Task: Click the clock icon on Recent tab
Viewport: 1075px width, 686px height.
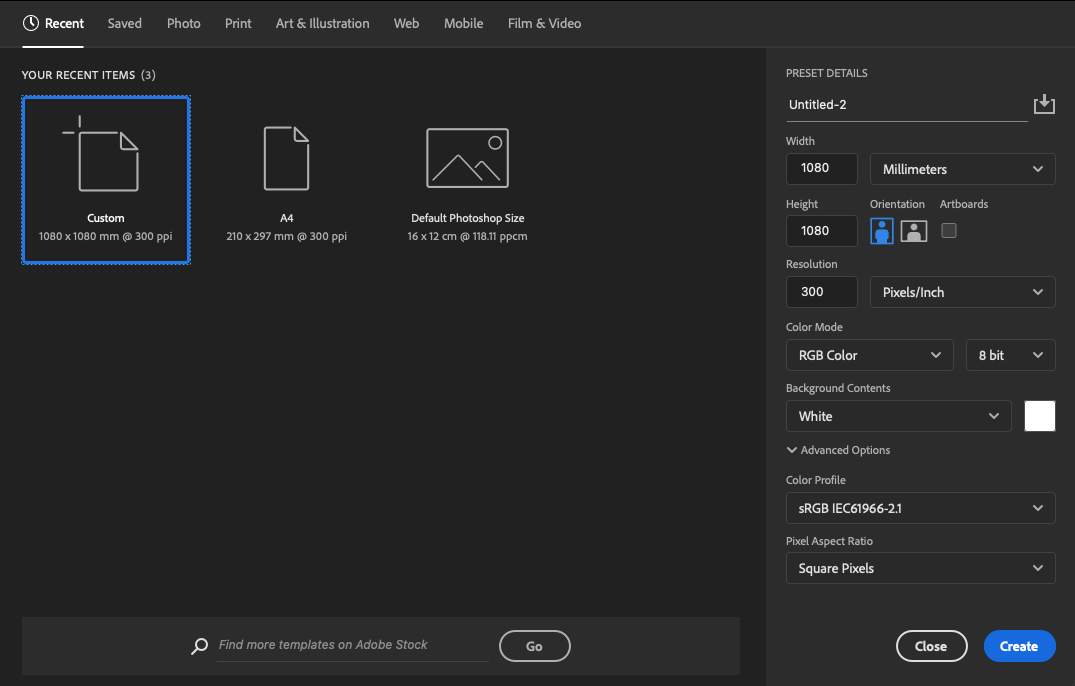Action: point(31,23)
